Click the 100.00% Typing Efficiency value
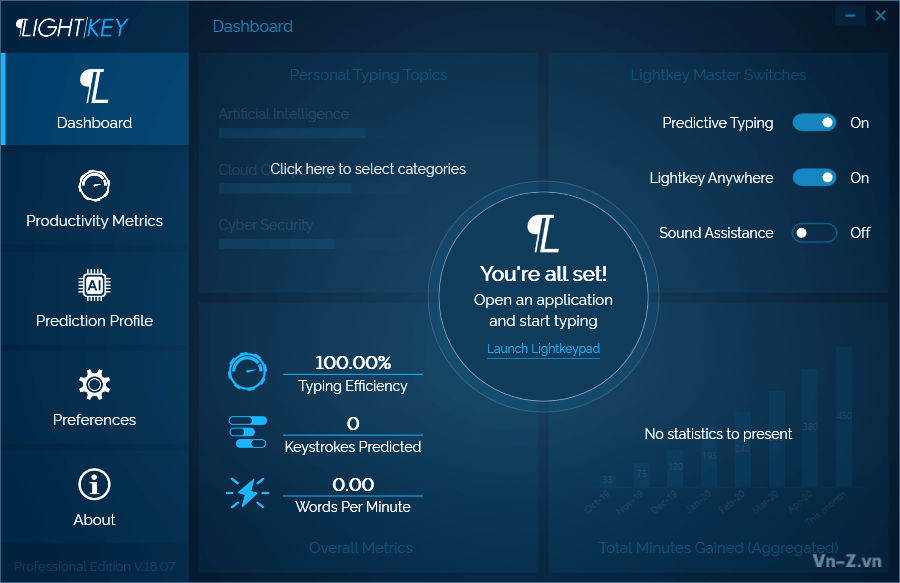 pos(353,363)
